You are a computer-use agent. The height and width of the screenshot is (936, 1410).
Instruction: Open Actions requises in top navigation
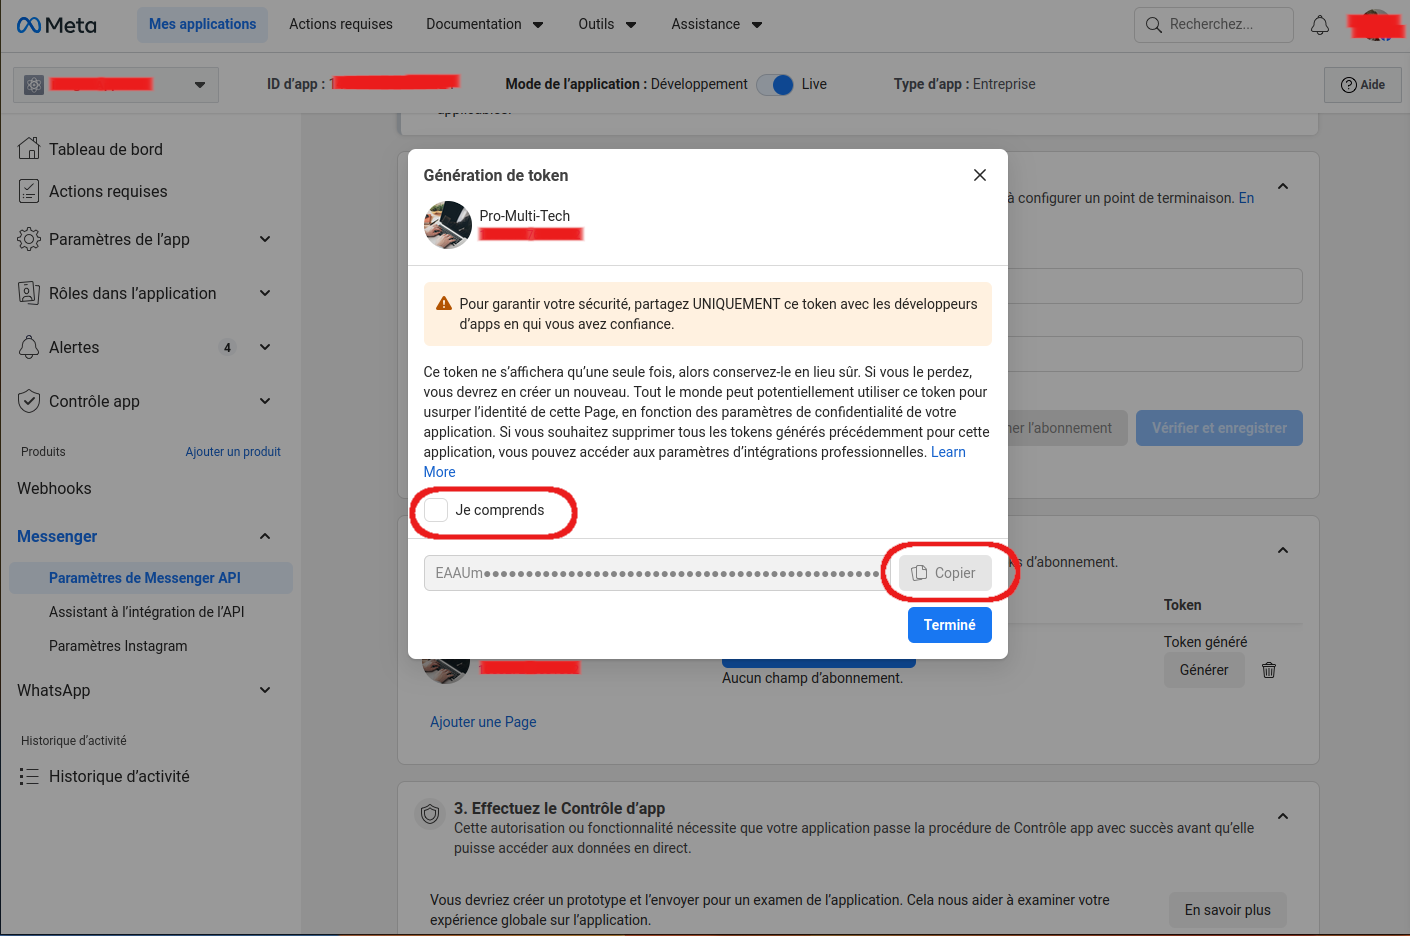click(x=341, y=25)
